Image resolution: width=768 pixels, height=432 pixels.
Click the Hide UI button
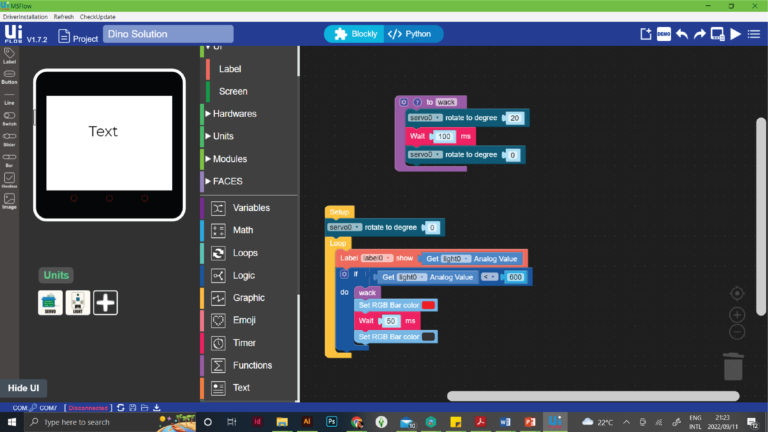(23, 388)
